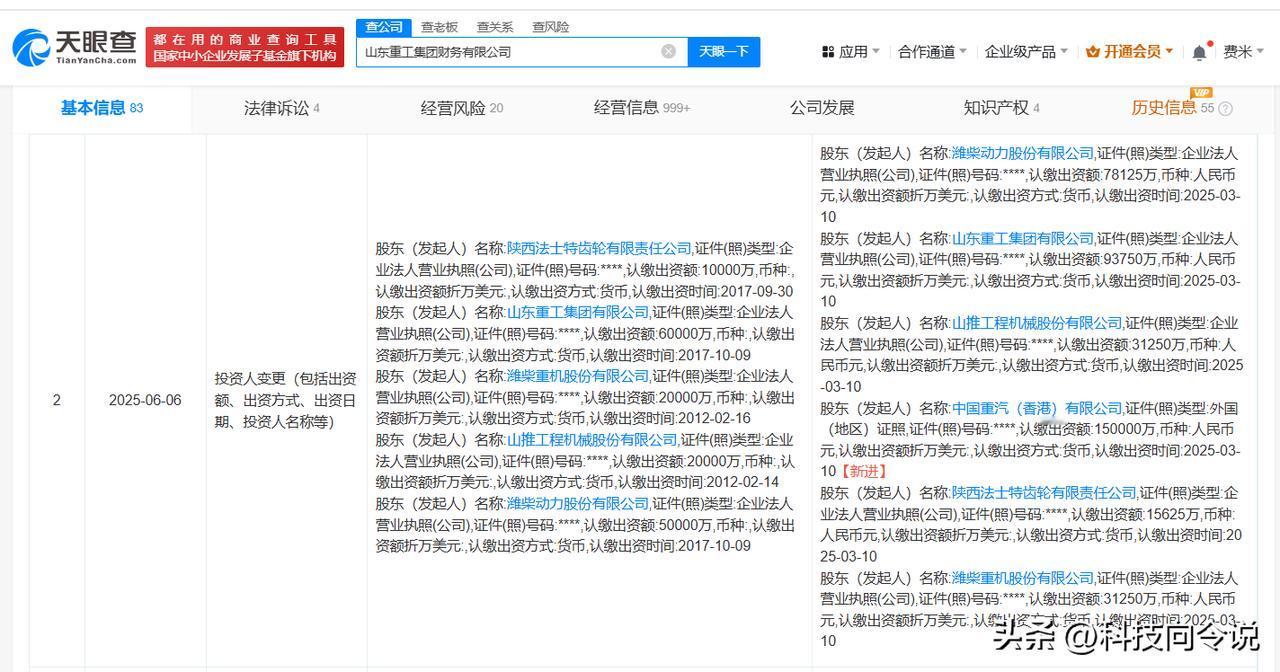Click the red government fund banner
Image resolution: width=1280 pixels, height=672 pixels.
click(x=245, y=47)
